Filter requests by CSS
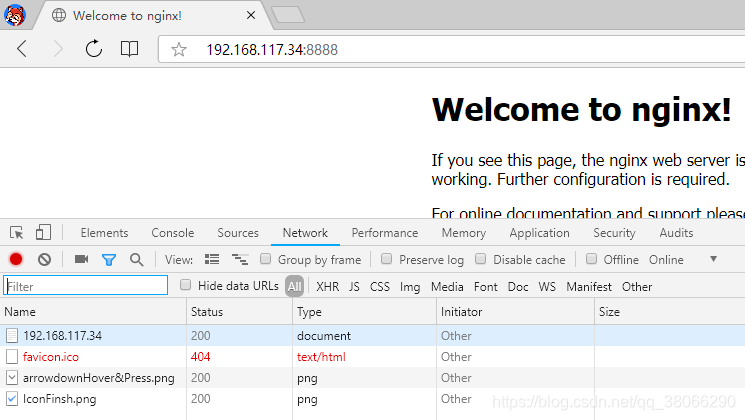745x420 pixels. 380,286
